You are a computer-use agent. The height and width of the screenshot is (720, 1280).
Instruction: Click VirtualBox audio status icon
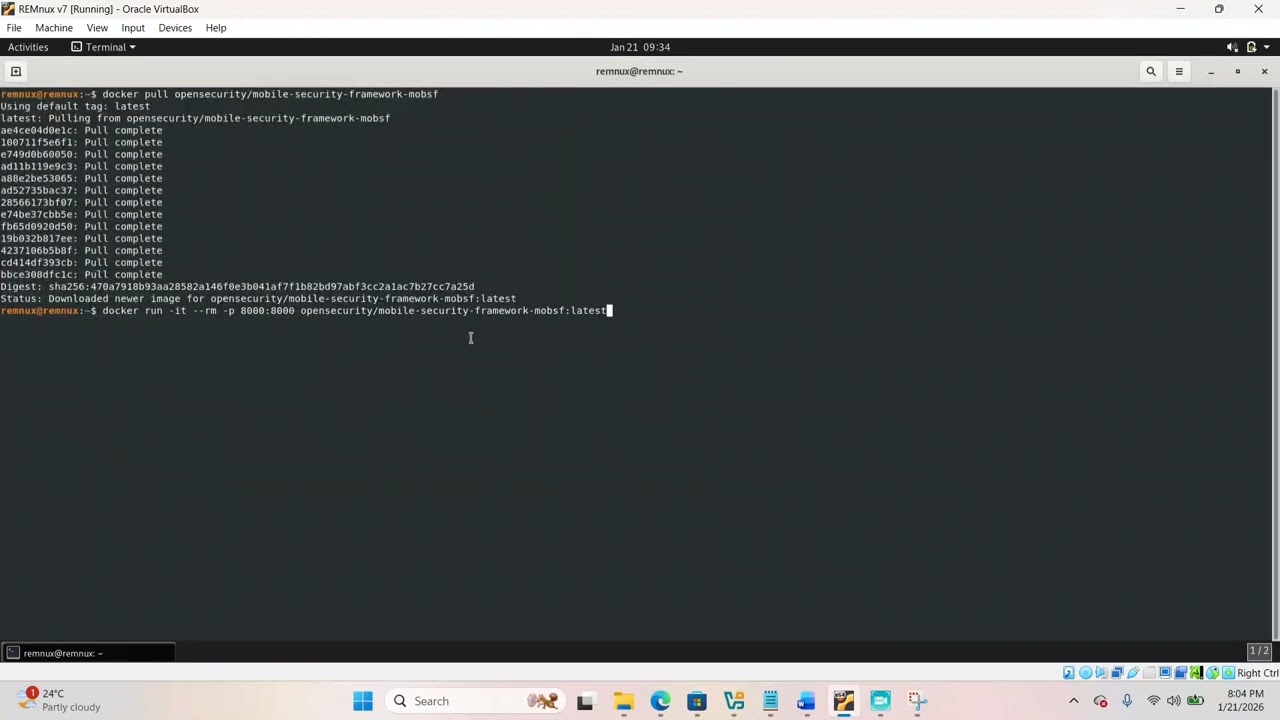pyautogui.click(x=1101, y=673)
